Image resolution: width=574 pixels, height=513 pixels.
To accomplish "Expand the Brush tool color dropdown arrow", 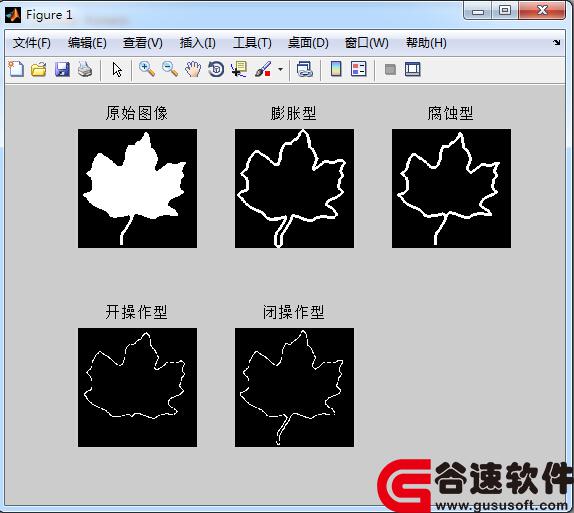I will [280, 69].
